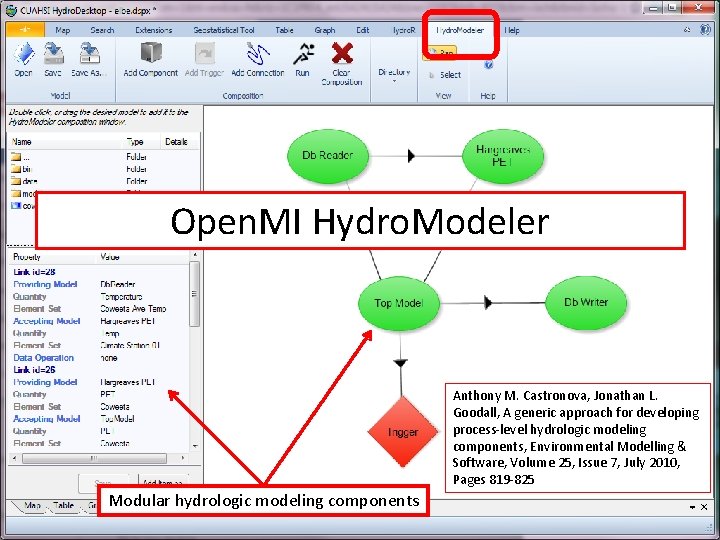Open the parent '...' folder row
Screen dimensions: 720x540
[x=105, y=157]
